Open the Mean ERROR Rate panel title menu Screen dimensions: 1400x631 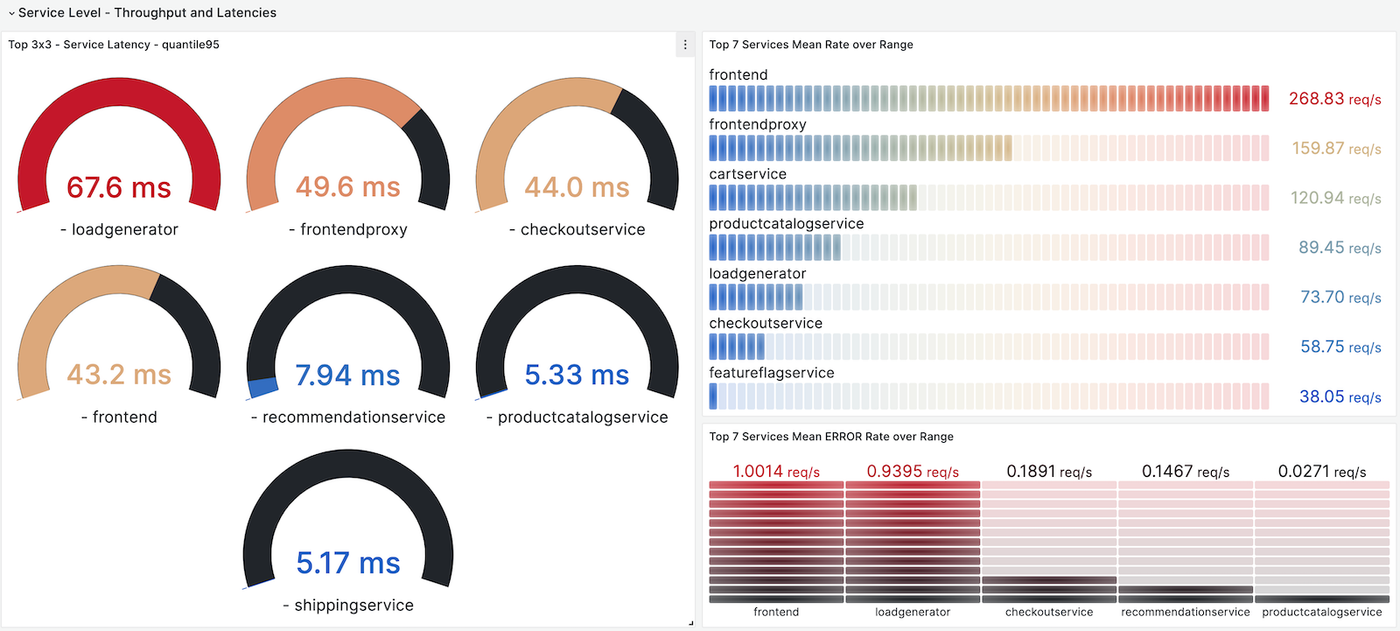[830, 436]
